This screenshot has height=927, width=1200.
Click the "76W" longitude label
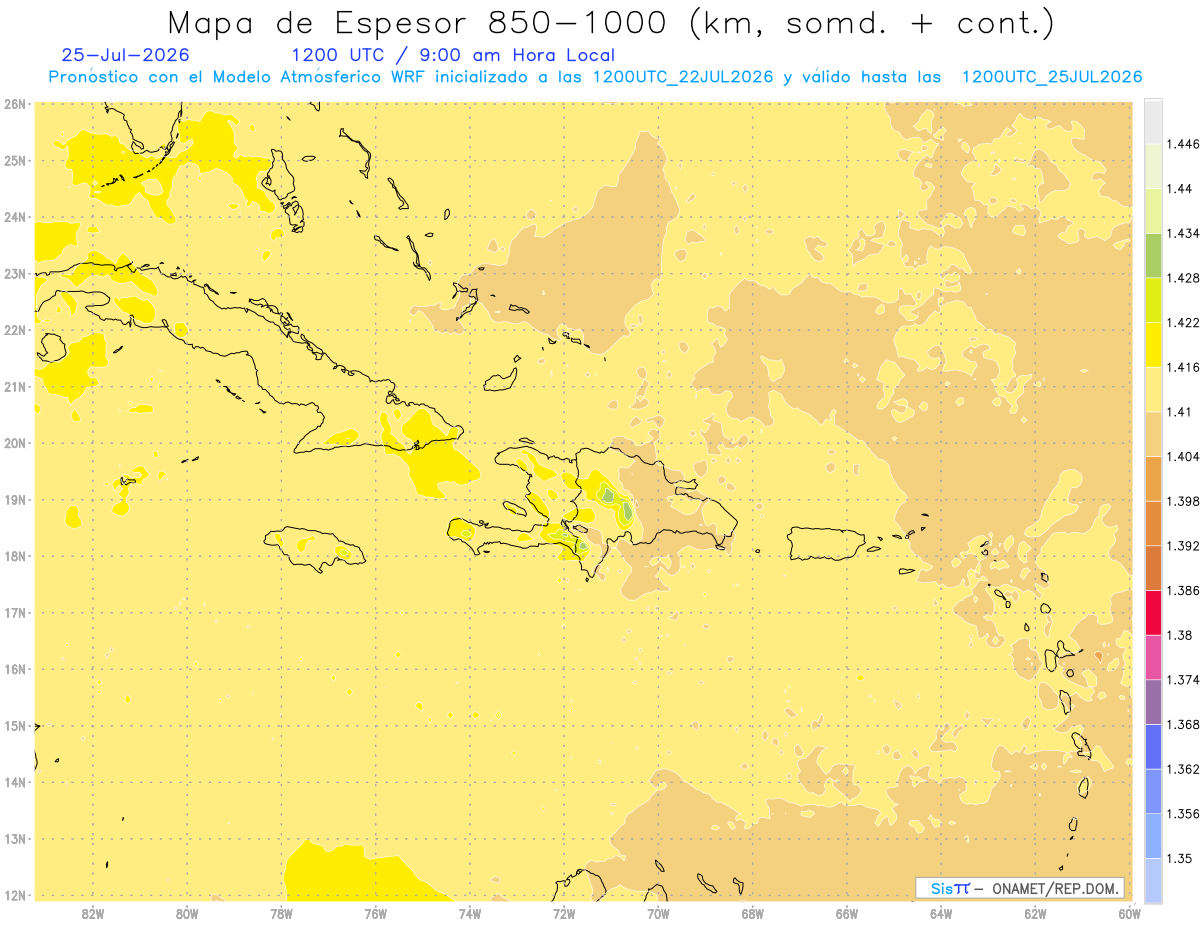pyautogui.click(x=375, y=913)
